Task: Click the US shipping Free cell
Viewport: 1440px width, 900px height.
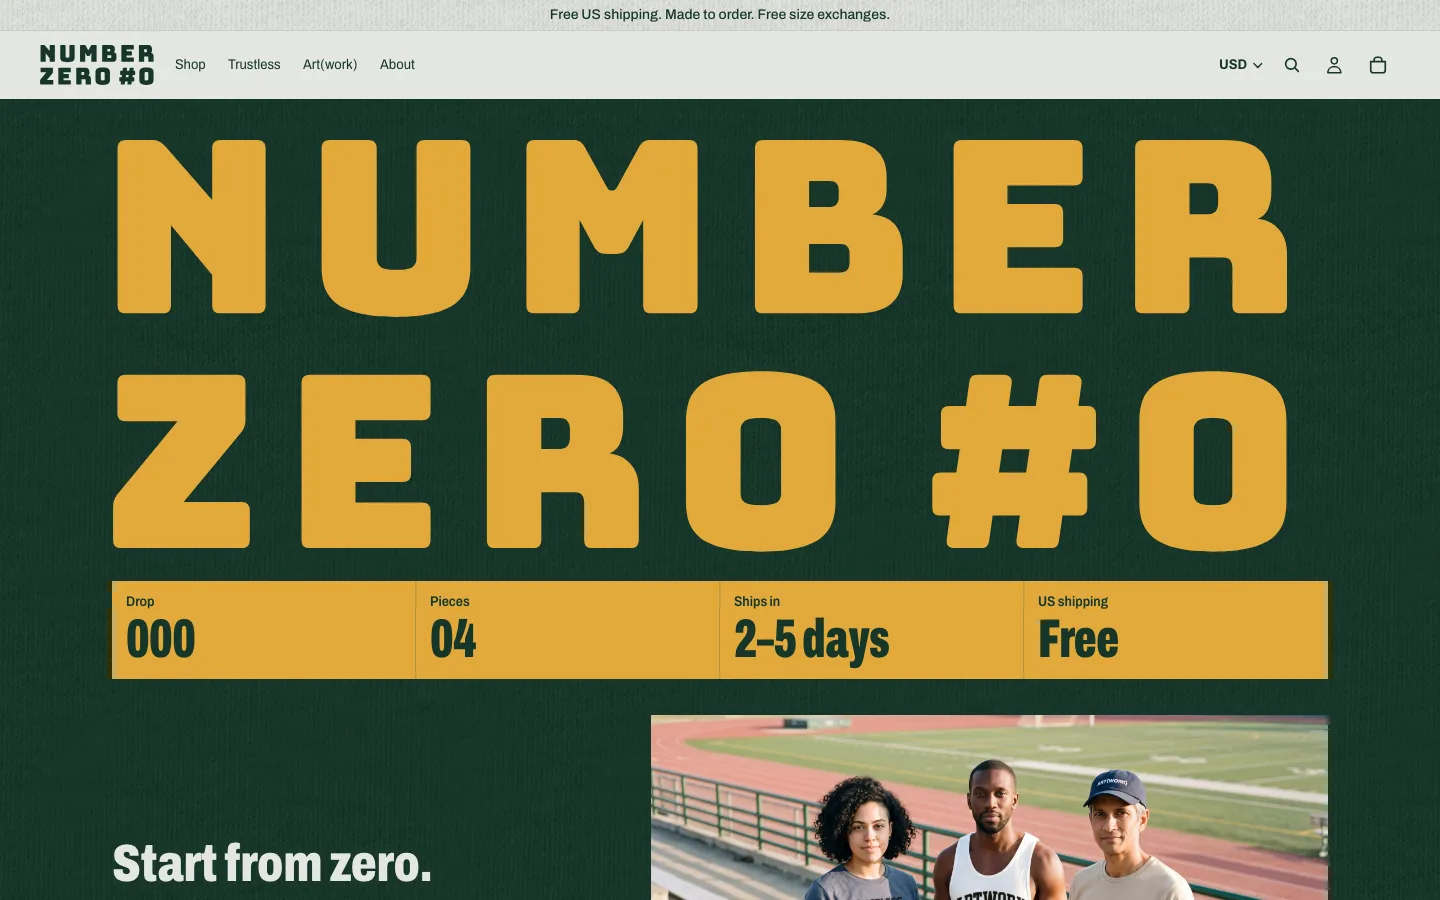Action: pyautogui.click(x=1176, y=630)
